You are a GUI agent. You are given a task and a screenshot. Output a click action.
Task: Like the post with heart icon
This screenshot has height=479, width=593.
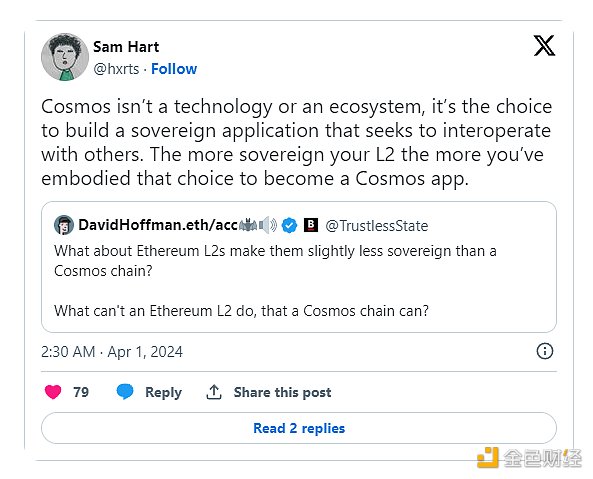click(x=53, y=392)
